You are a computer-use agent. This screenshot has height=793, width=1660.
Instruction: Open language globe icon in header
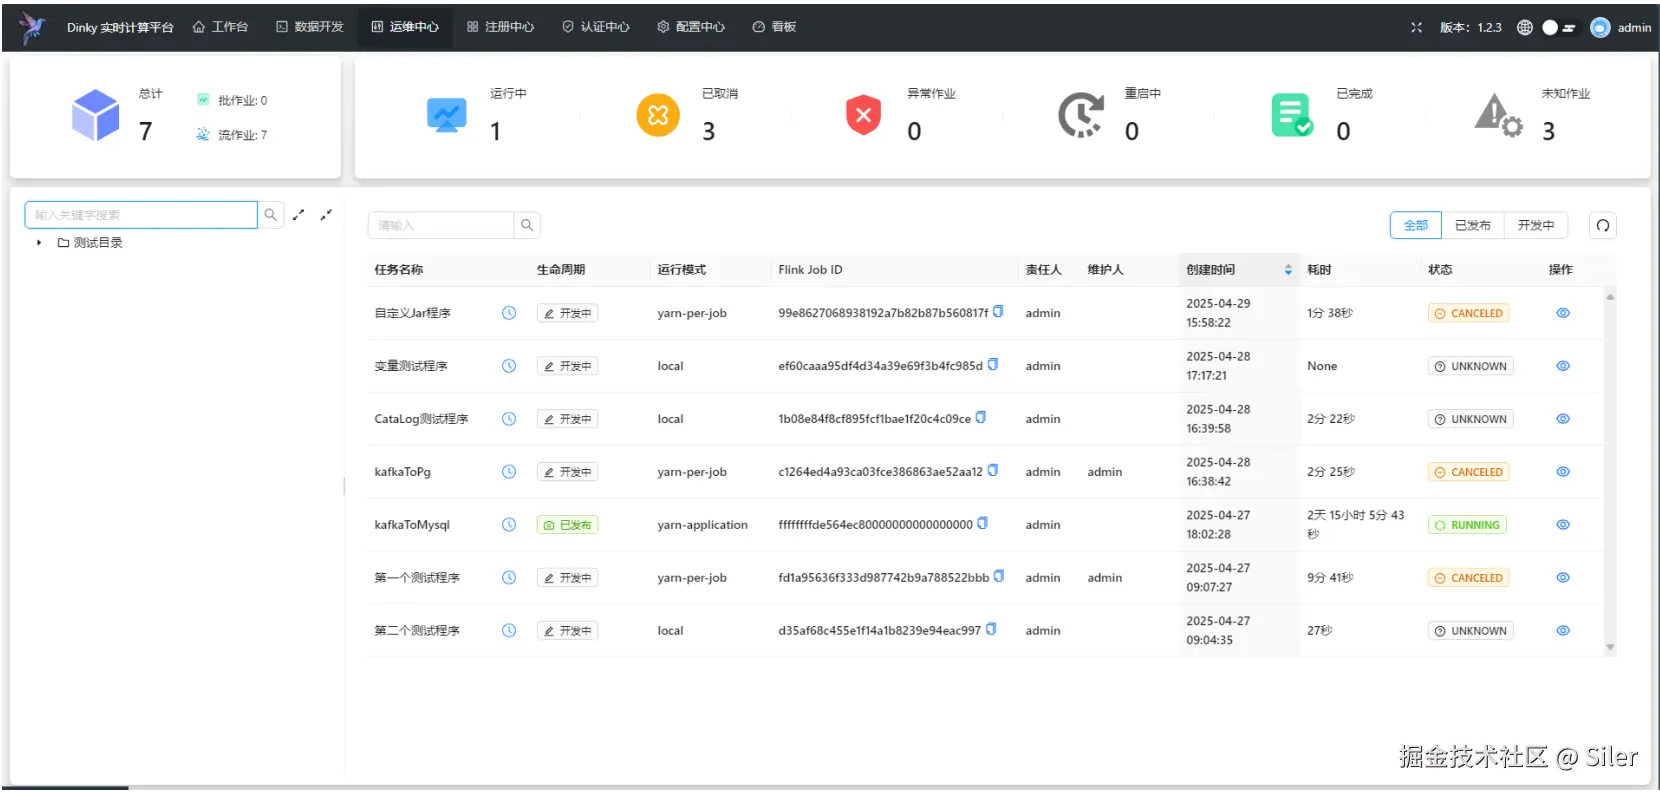pyautogui.click(x=1524, y=28)
